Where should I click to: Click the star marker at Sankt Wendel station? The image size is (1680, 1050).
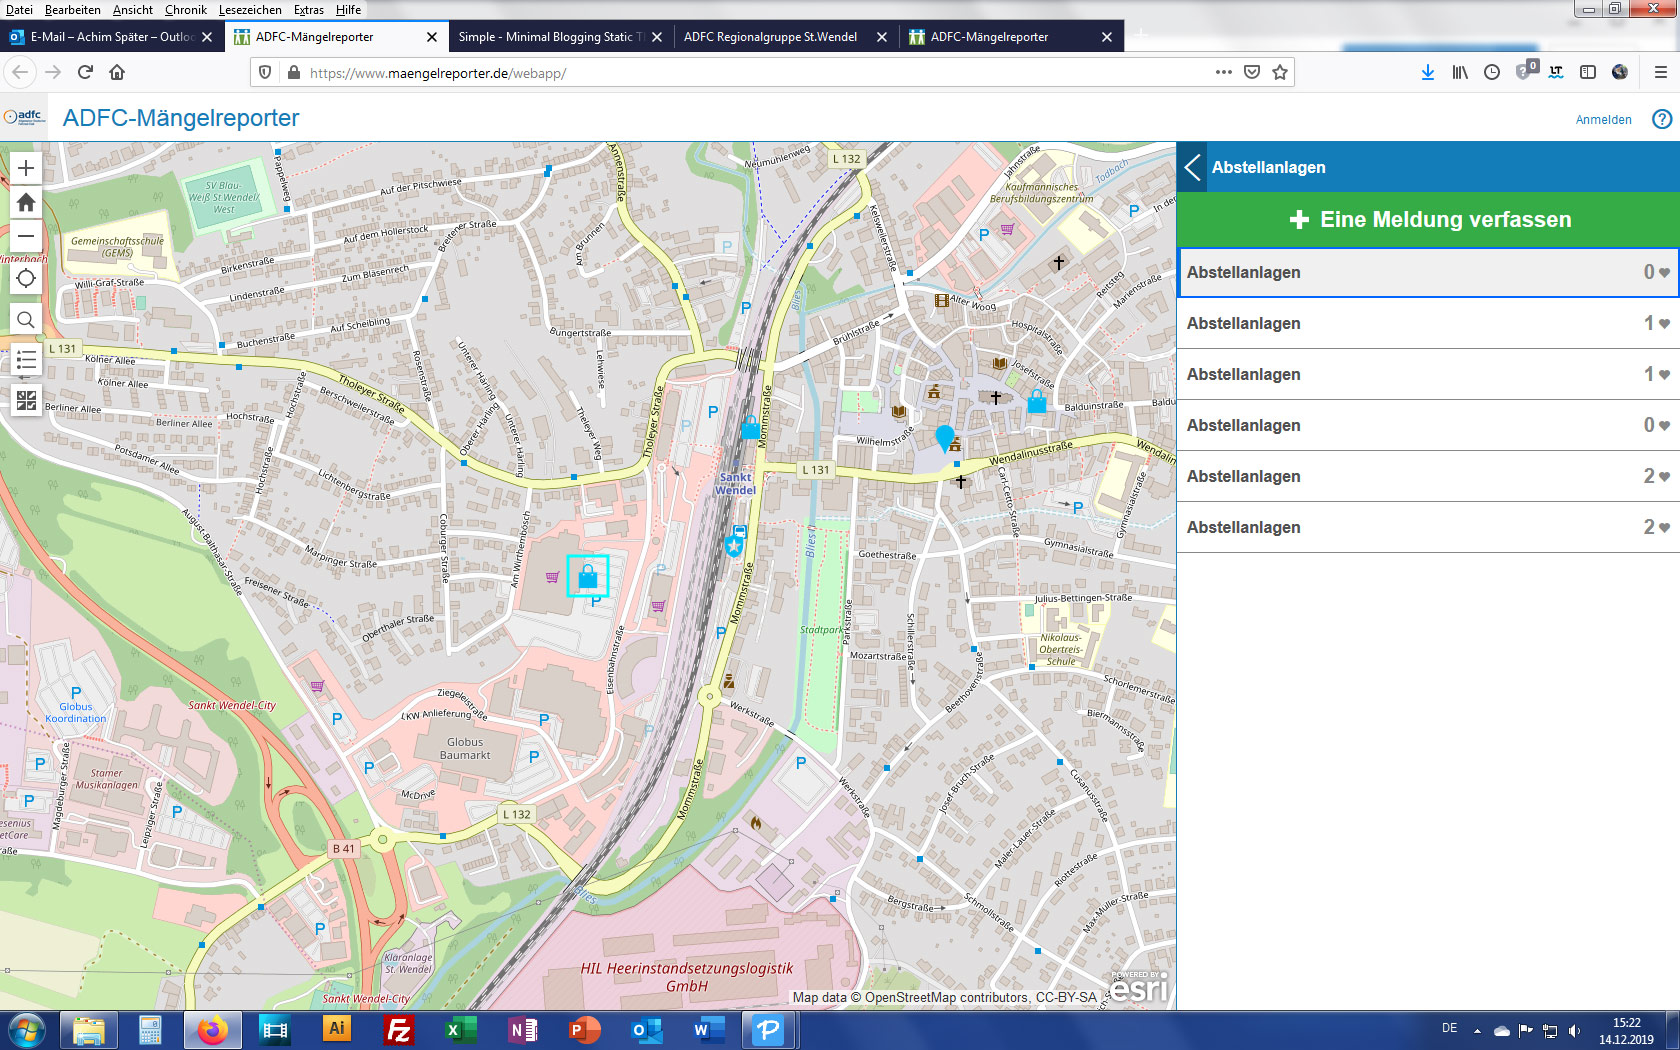(x=734, y=546)
